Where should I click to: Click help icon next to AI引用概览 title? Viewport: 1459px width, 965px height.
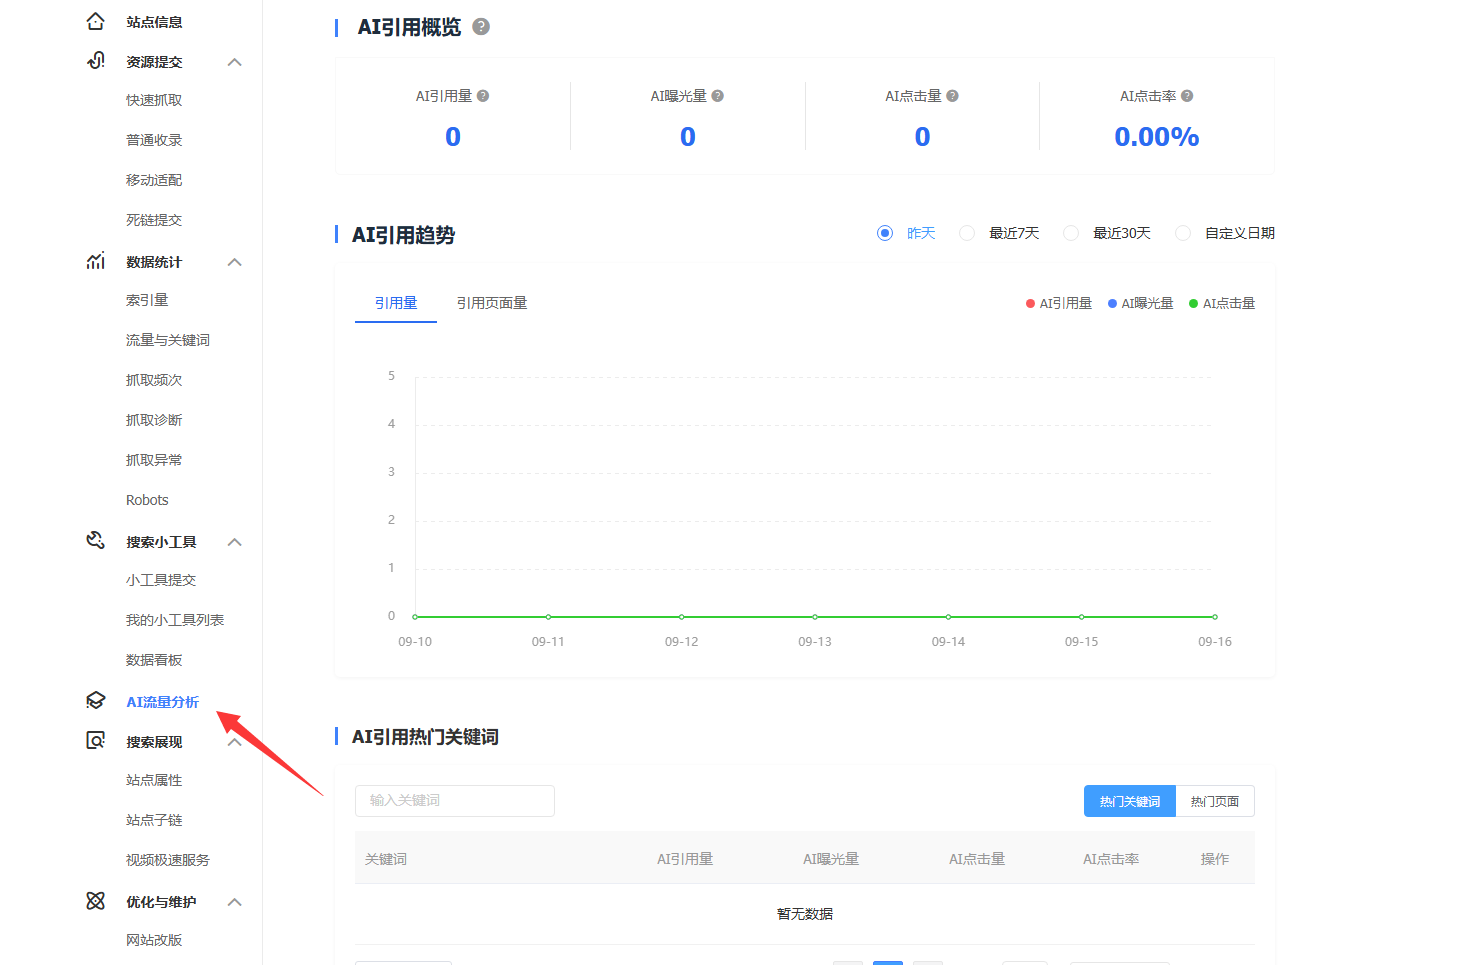(481, 27)
